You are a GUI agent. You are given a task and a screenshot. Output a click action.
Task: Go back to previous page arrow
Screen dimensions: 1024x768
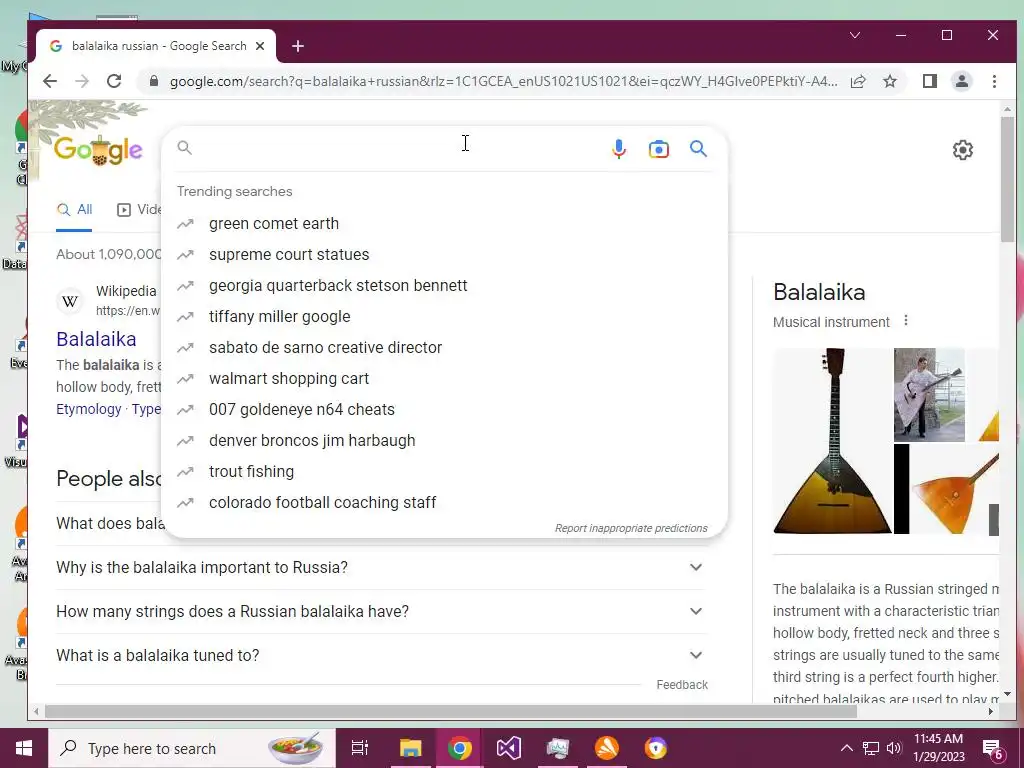50,81
